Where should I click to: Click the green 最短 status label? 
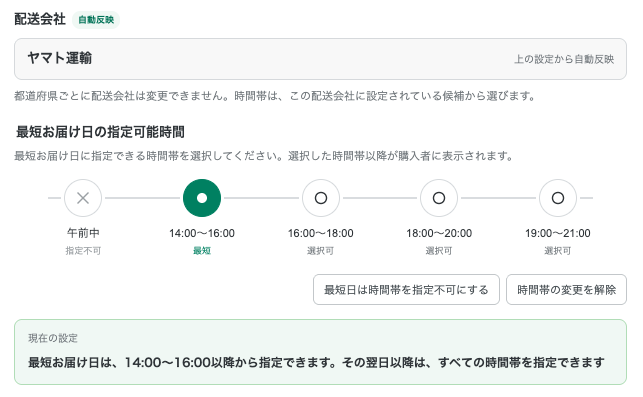click(x=202, y=251)
